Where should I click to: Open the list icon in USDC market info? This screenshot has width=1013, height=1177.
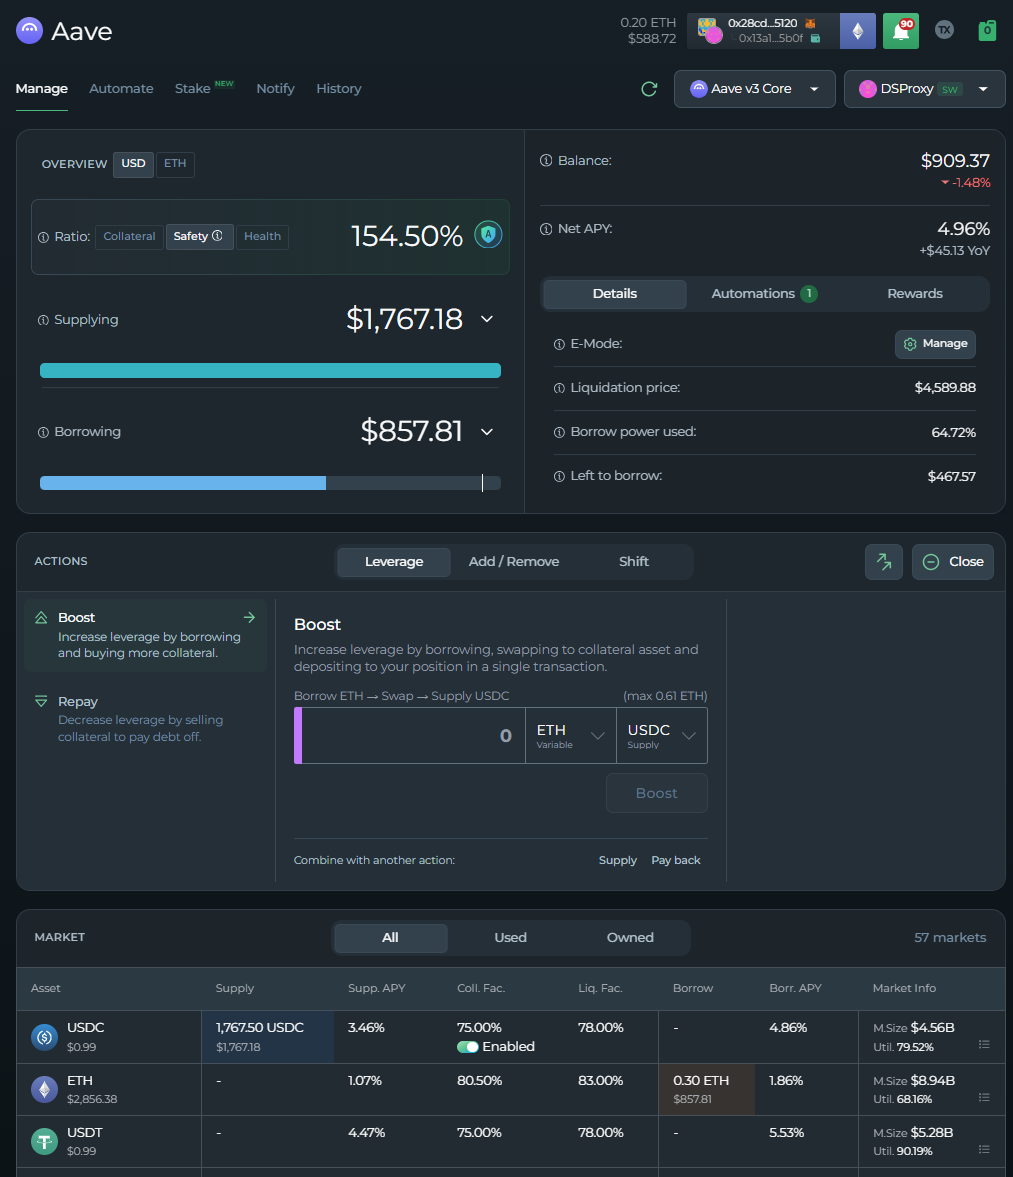(984, 1044)
